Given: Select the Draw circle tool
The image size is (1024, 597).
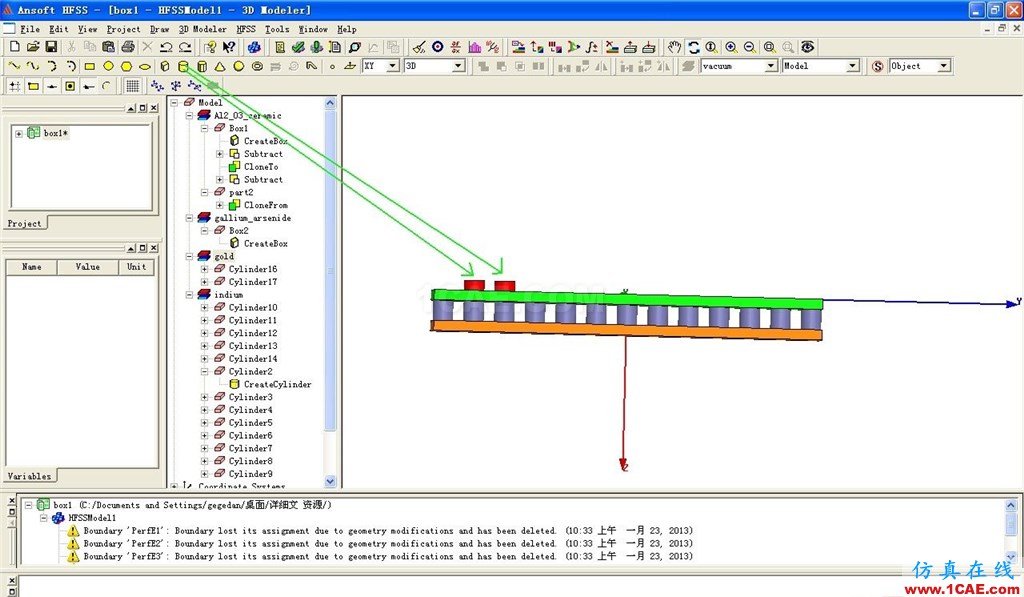Looking at the screenshot, I should pos(108,66).
